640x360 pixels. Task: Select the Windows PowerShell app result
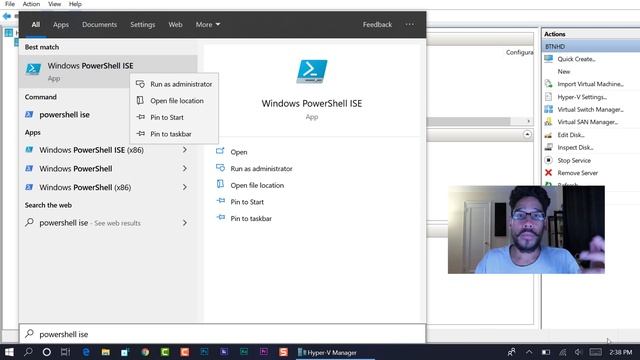76,169
